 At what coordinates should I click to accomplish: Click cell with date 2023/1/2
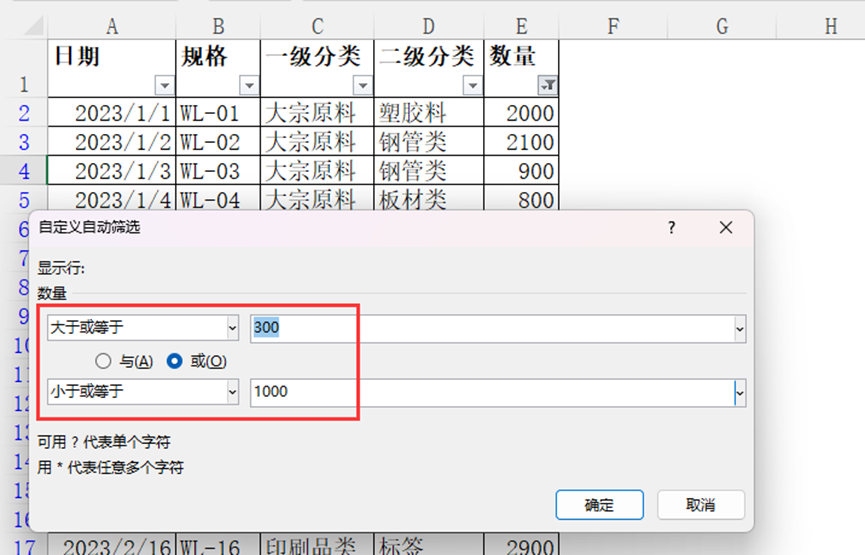[x=112, y=142]
